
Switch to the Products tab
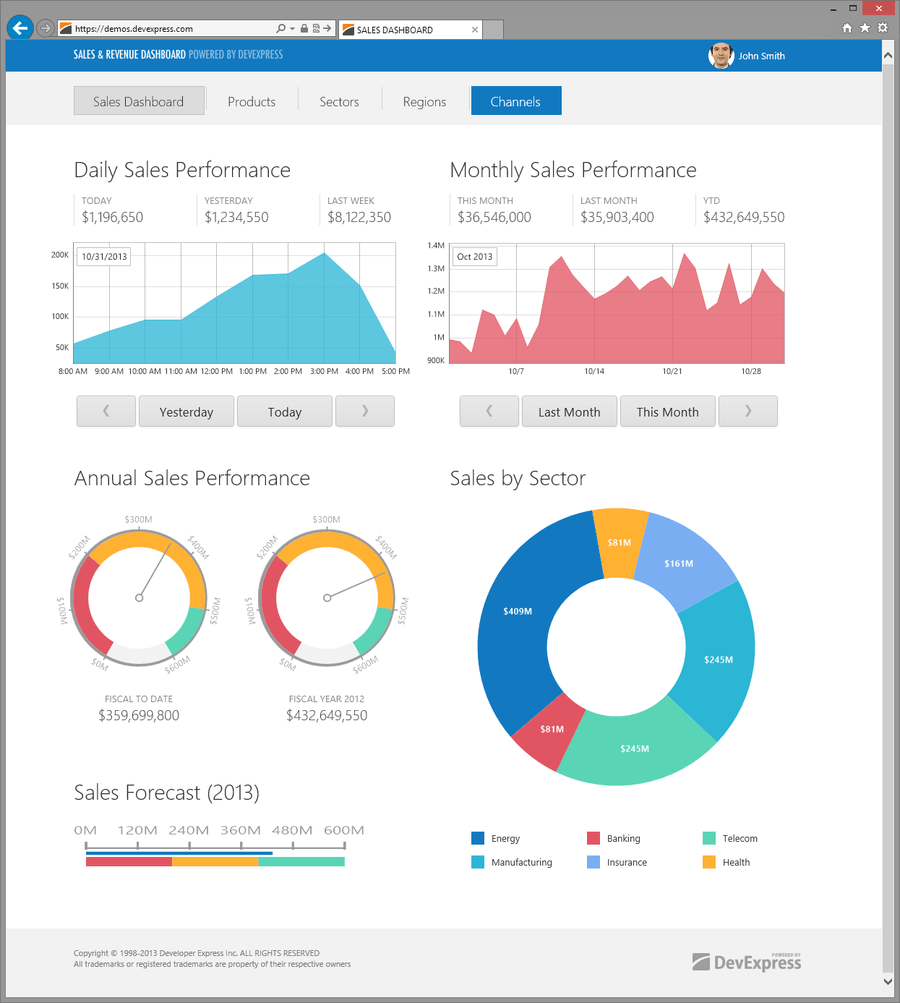tap(251, 101)
